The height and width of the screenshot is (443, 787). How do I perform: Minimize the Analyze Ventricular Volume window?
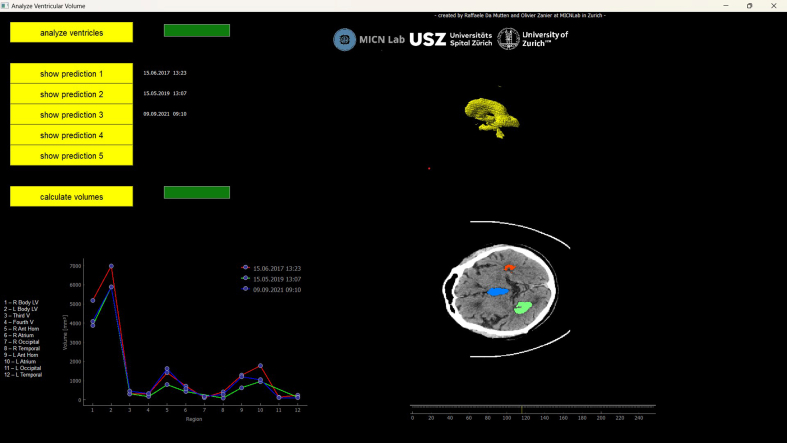[x=726, y=6]
